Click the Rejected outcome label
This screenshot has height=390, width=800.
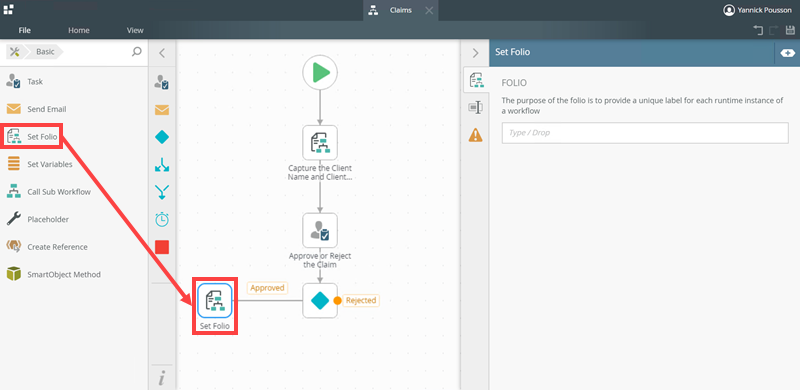pyautogui.click(x=361, y=300)
